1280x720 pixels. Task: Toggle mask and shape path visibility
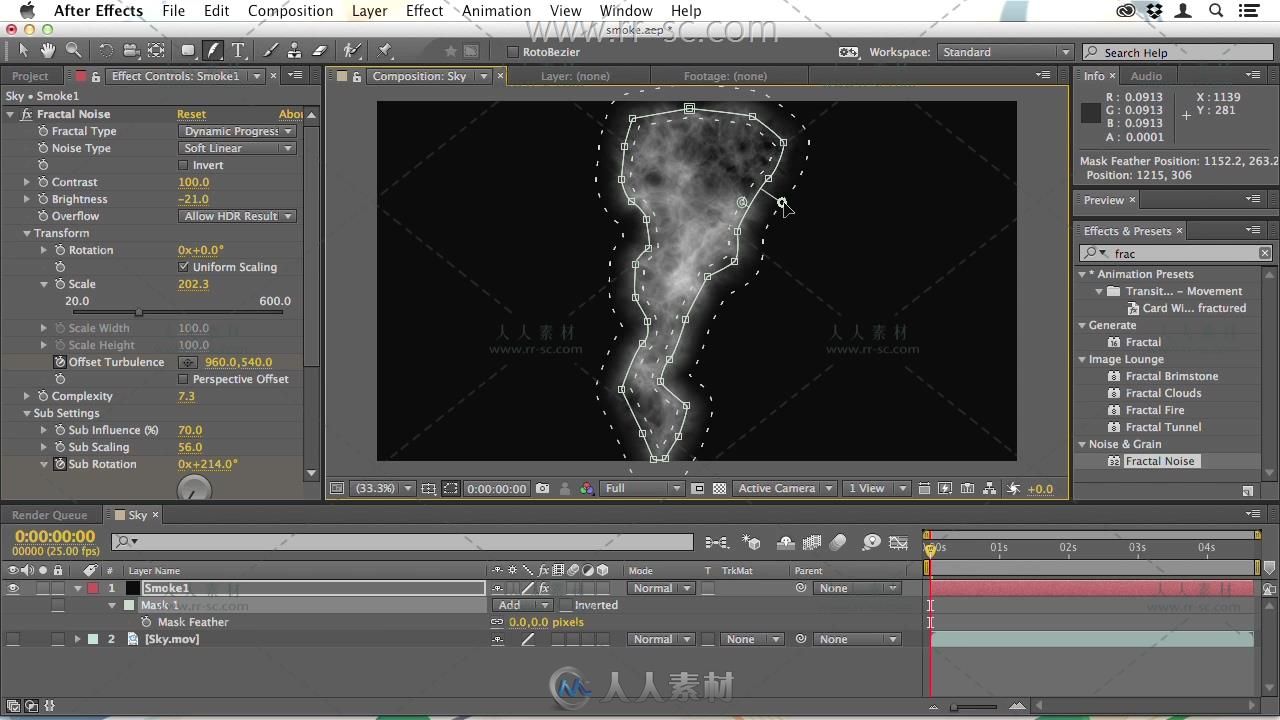[x=451, y=488]
